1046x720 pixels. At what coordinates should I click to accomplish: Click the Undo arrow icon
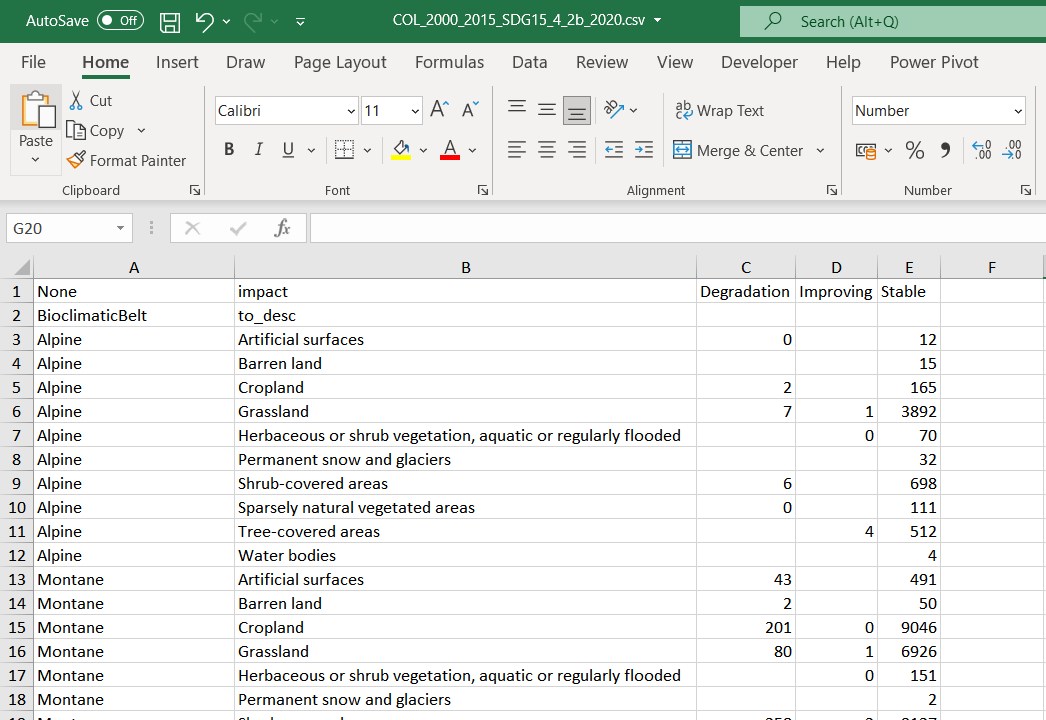pyautogui.click(x=204, y=21)
